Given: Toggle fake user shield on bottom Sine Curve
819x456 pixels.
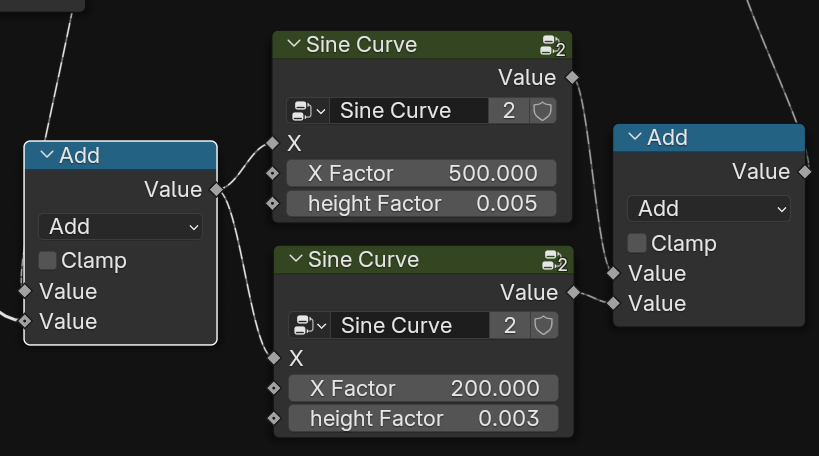Looking at the screenshot, I should click(544, 326).
